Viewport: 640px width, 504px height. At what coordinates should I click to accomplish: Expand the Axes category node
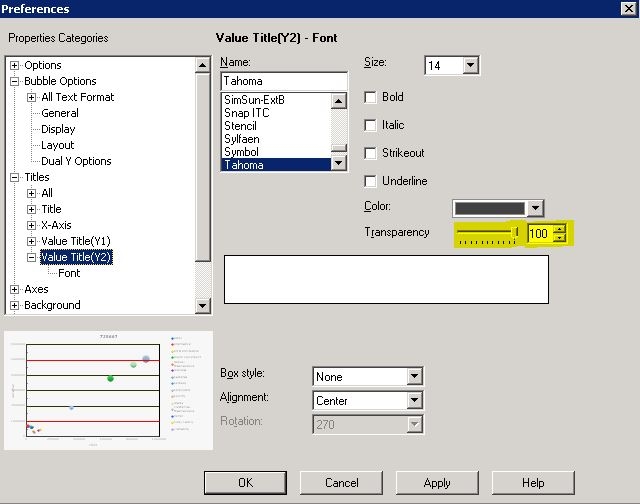[x=15, y=289]
